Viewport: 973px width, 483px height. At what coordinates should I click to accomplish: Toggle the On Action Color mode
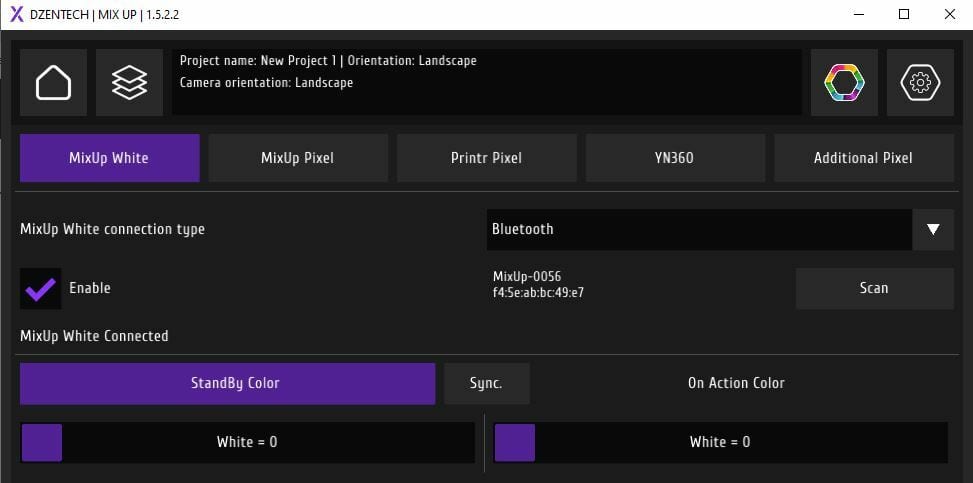click(x=736, y=384)
